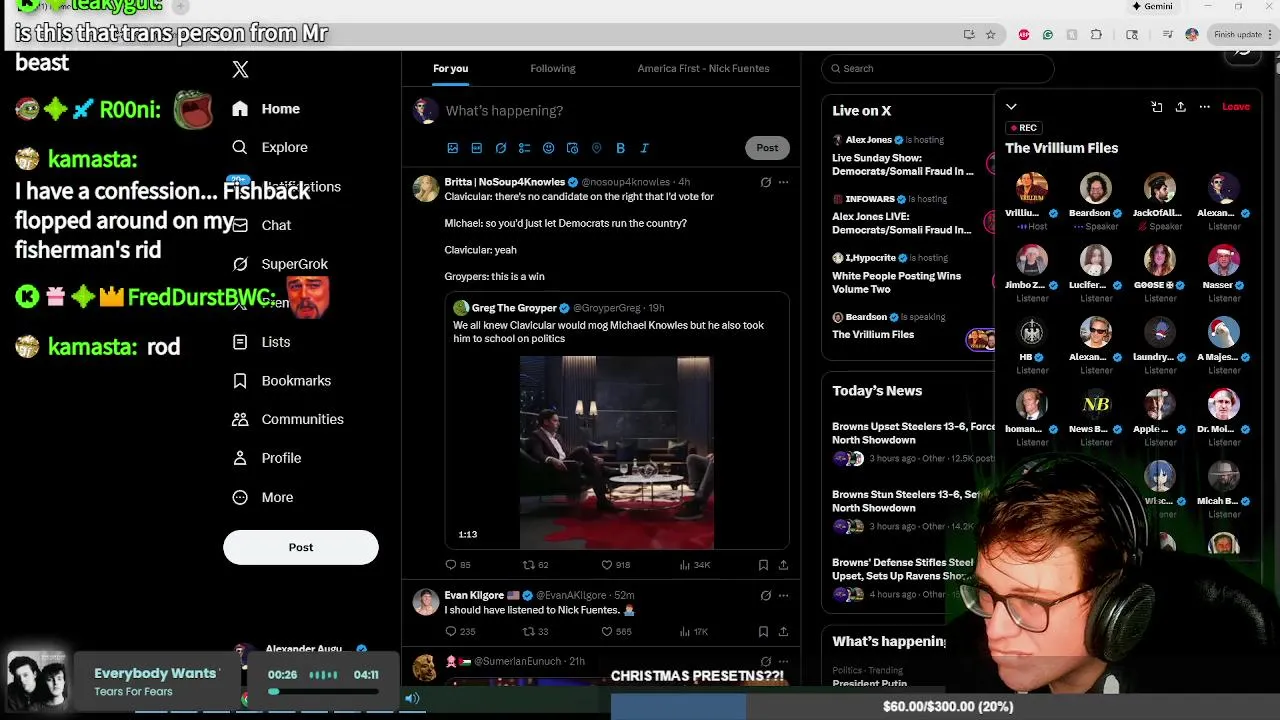
Task: Click the X logo in the sidebar
Action: click(x=240, y=69)
